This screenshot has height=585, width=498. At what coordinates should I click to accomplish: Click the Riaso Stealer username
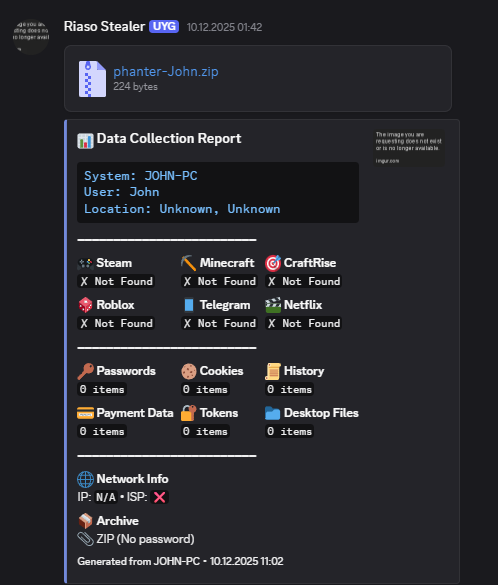coord(104,26)
